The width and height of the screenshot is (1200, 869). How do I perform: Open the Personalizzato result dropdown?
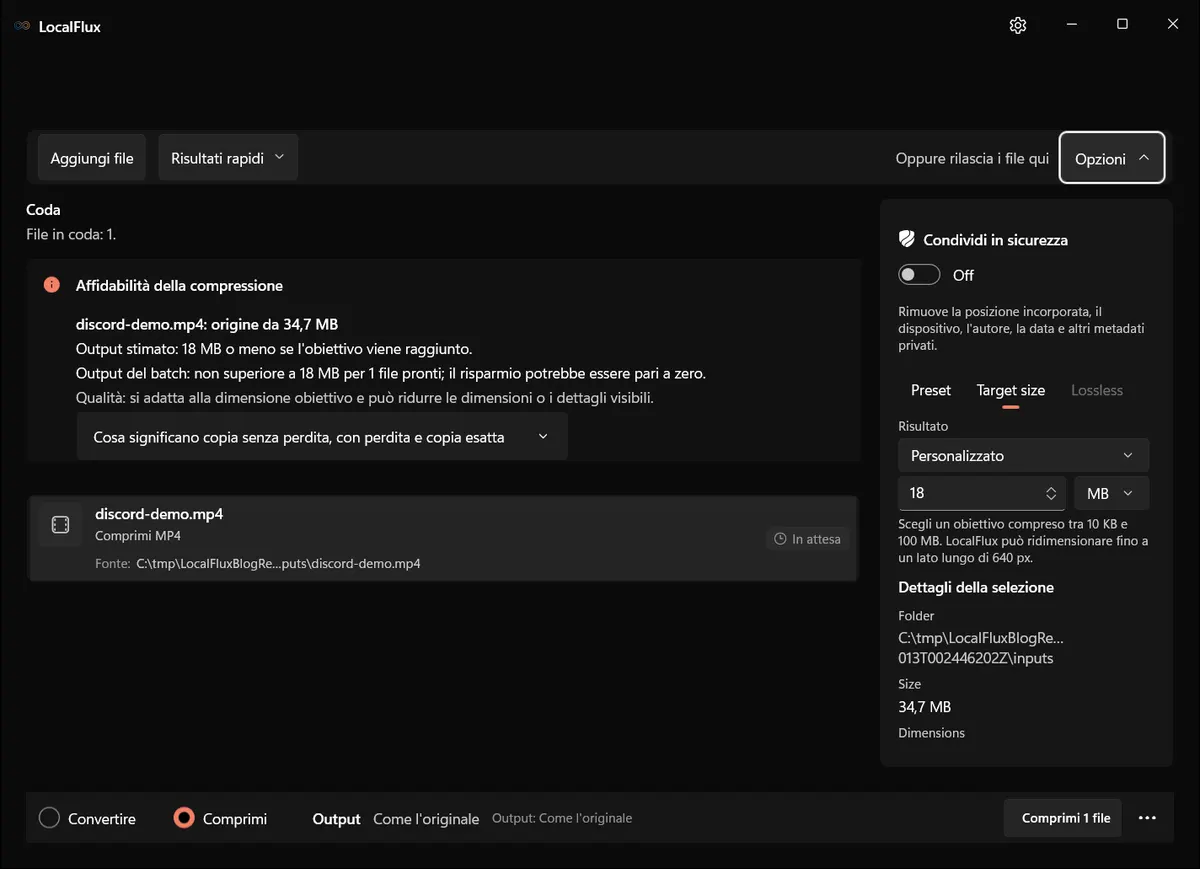coord(1023,455)
